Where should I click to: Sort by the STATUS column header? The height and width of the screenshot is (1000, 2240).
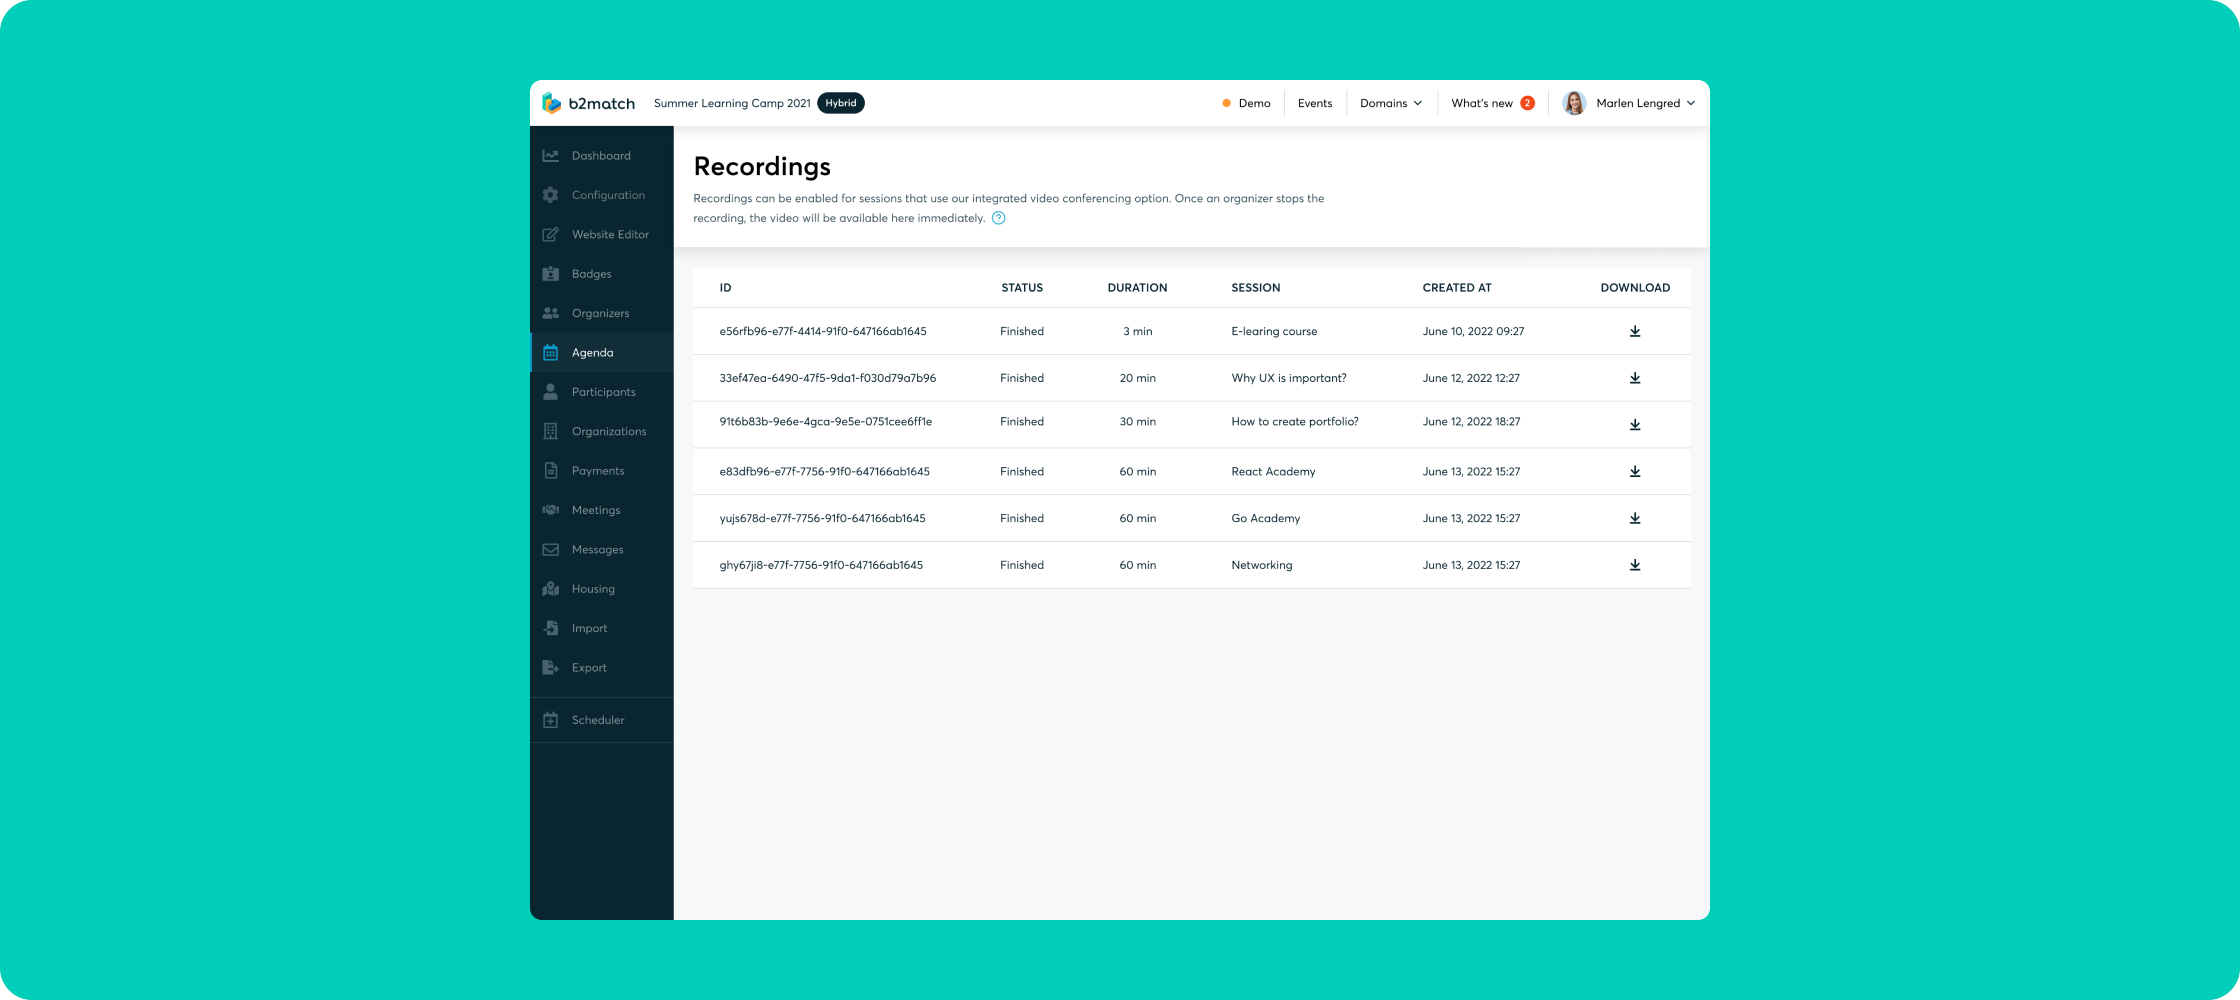click(x=1022, y=288)
